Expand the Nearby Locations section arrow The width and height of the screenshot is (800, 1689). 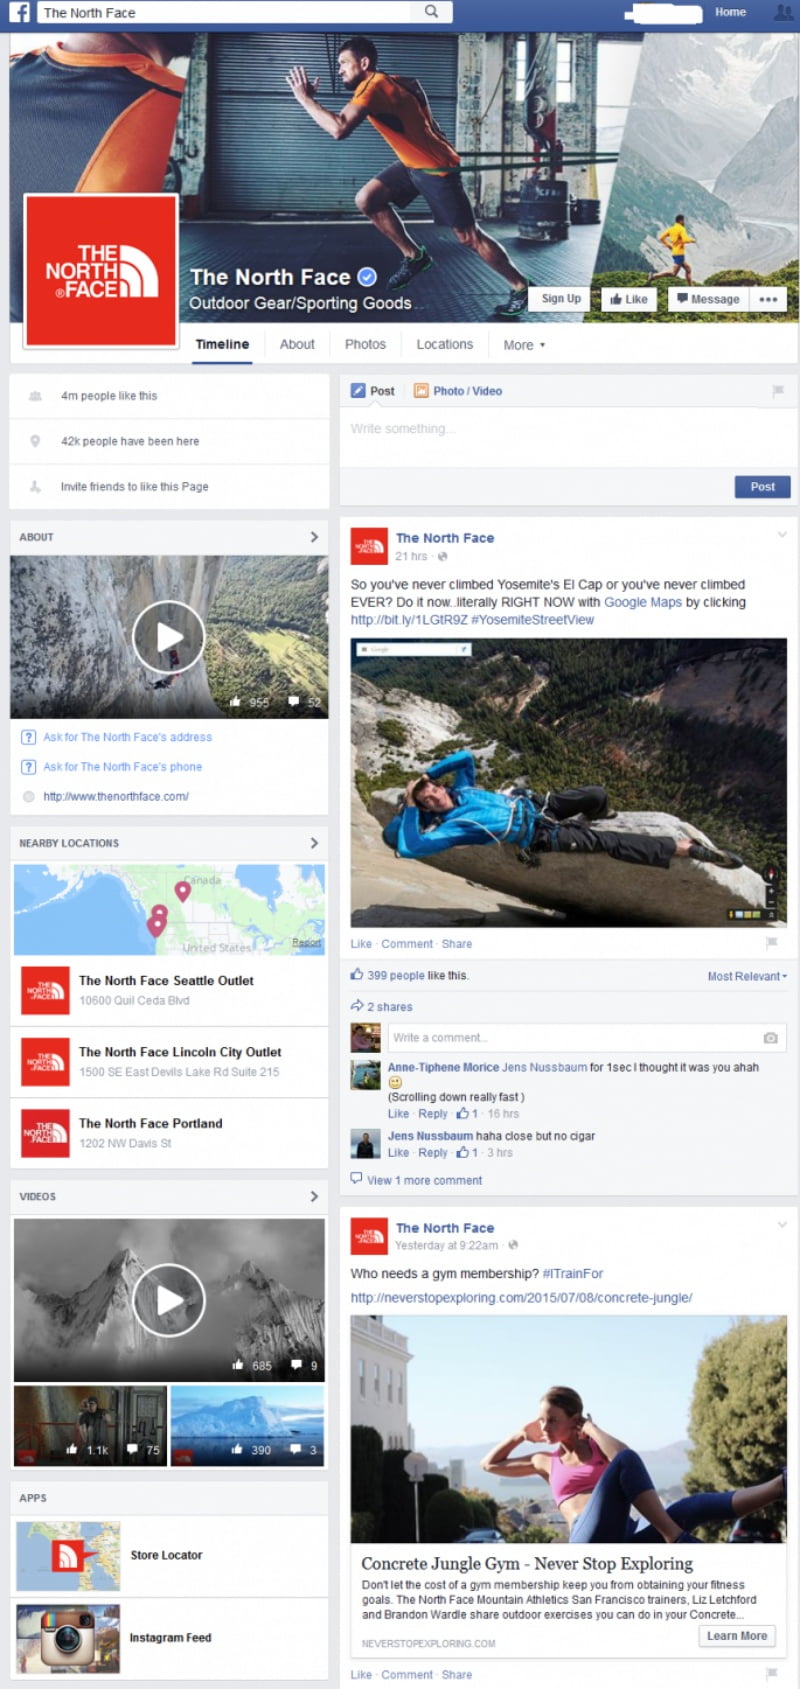(314, 843)
